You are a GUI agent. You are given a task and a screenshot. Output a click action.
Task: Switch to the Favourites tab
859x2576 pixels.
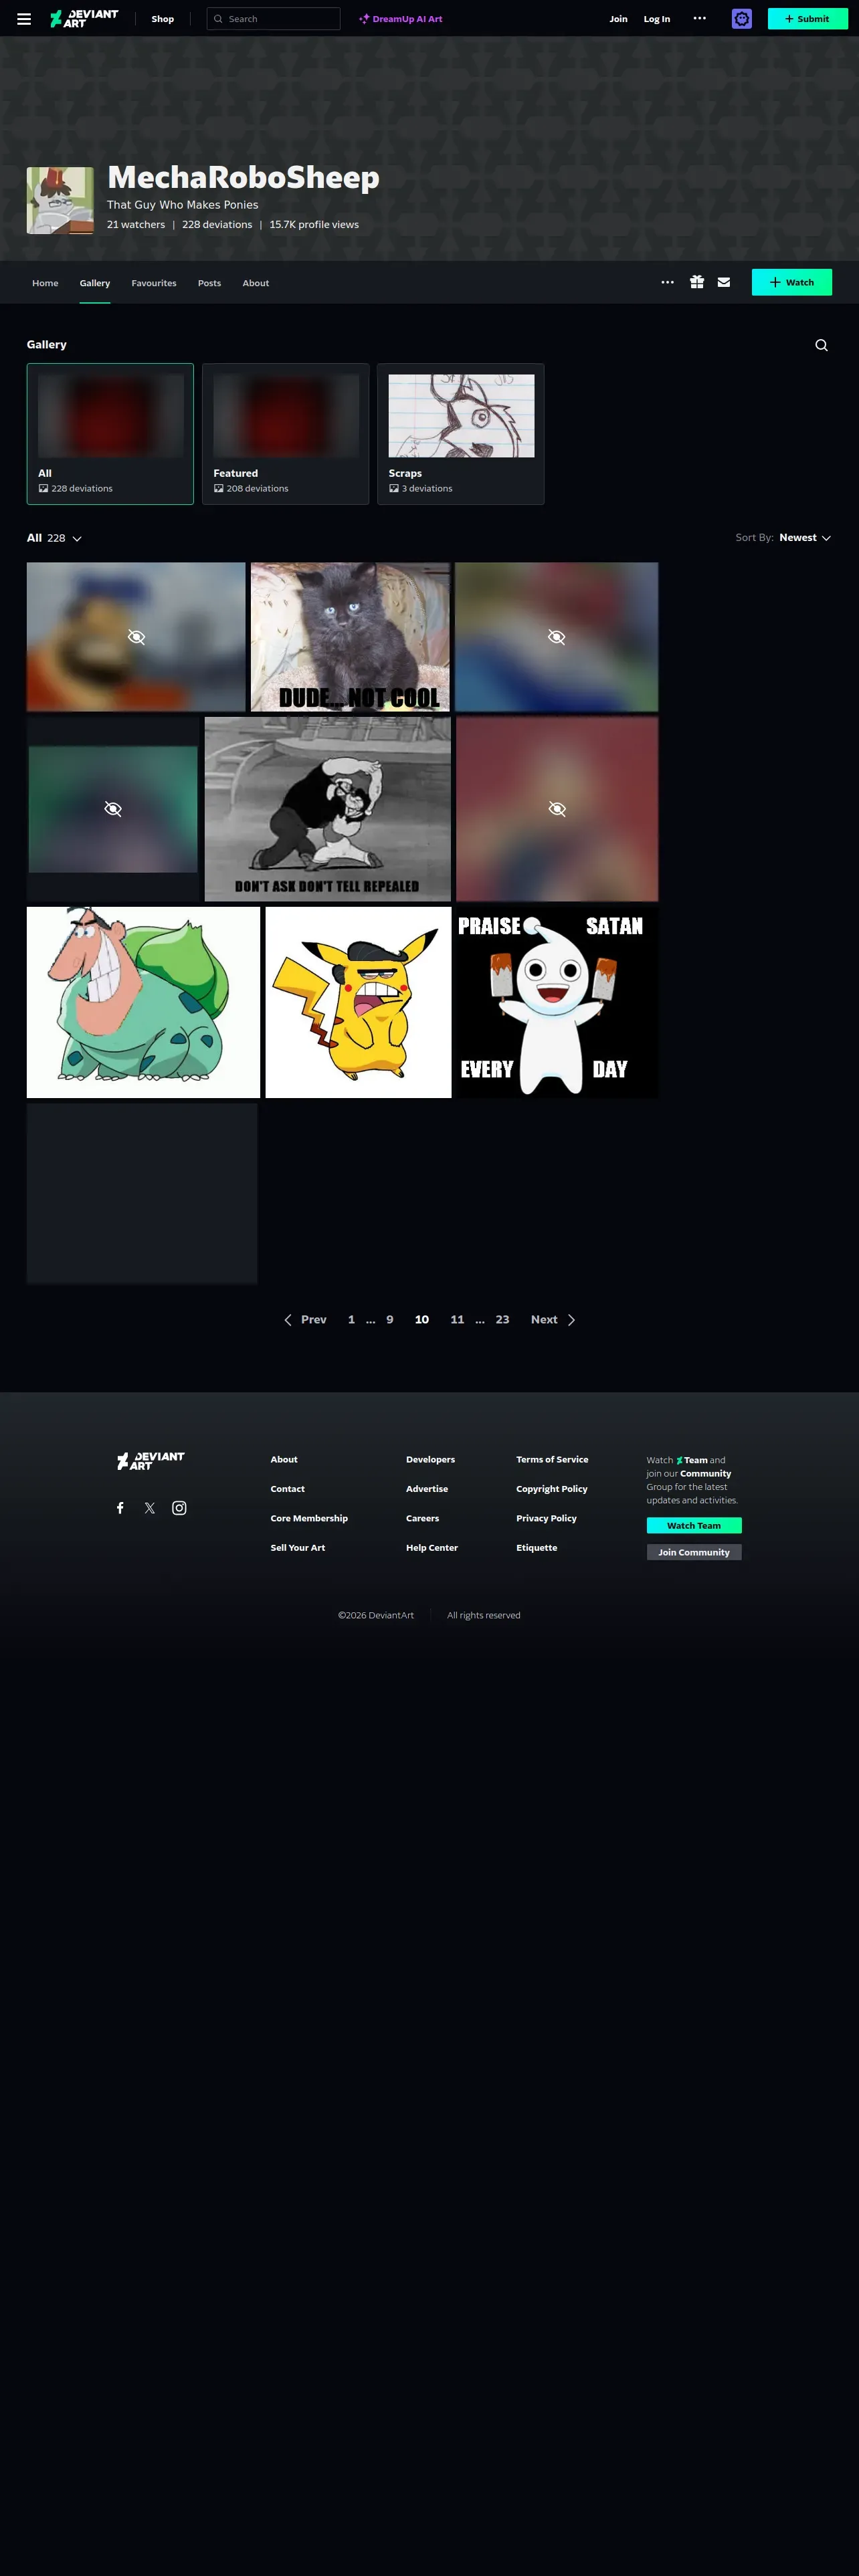[x=154, y=283]
